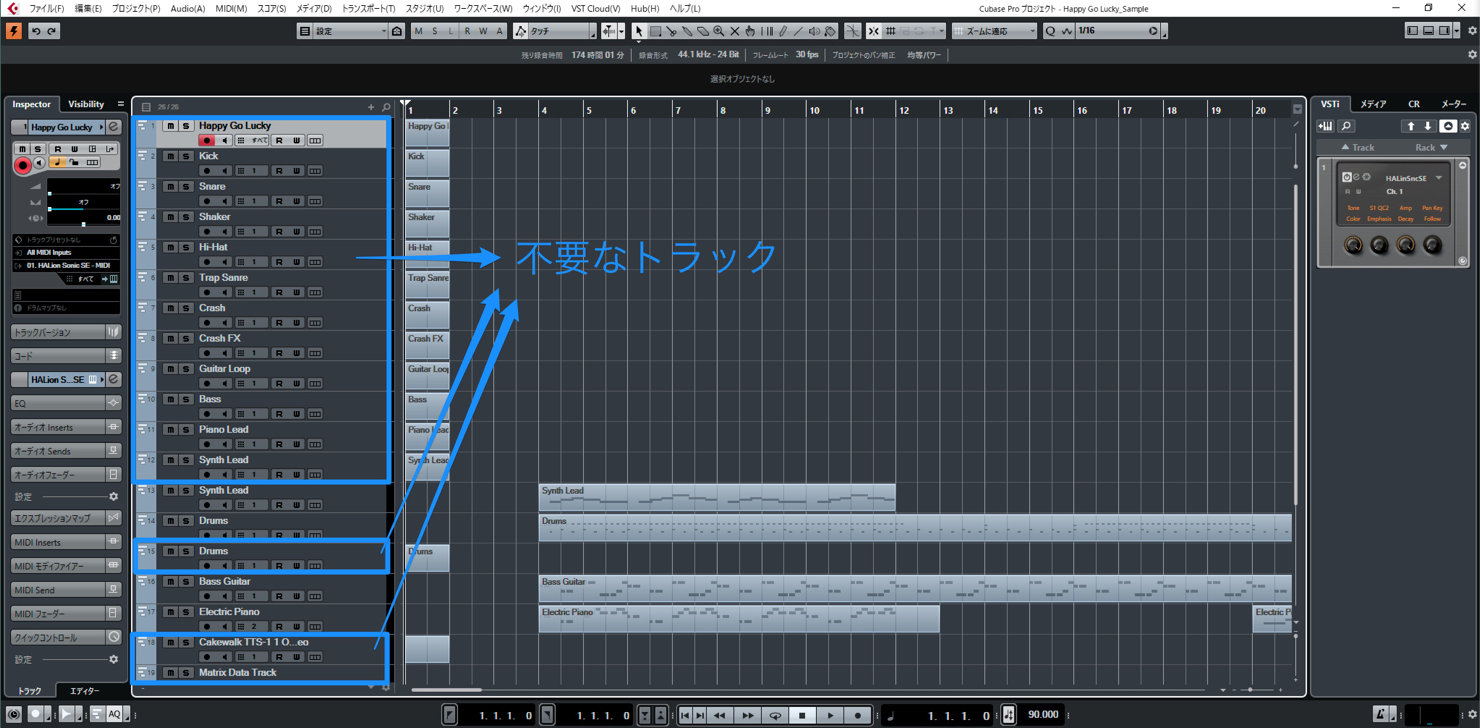
Task: Click the transport Rewind button
Action: point(720,715)
